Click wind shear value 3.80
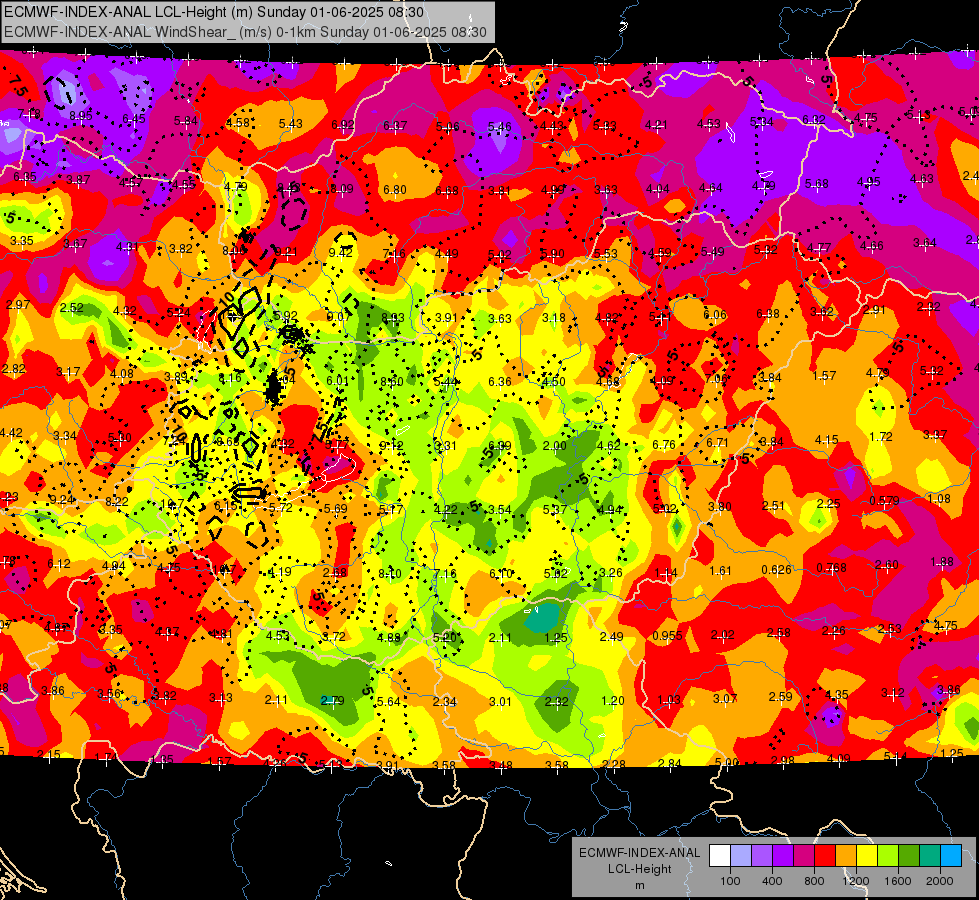Viewport: 979px width, 900px height. point(719,506)
